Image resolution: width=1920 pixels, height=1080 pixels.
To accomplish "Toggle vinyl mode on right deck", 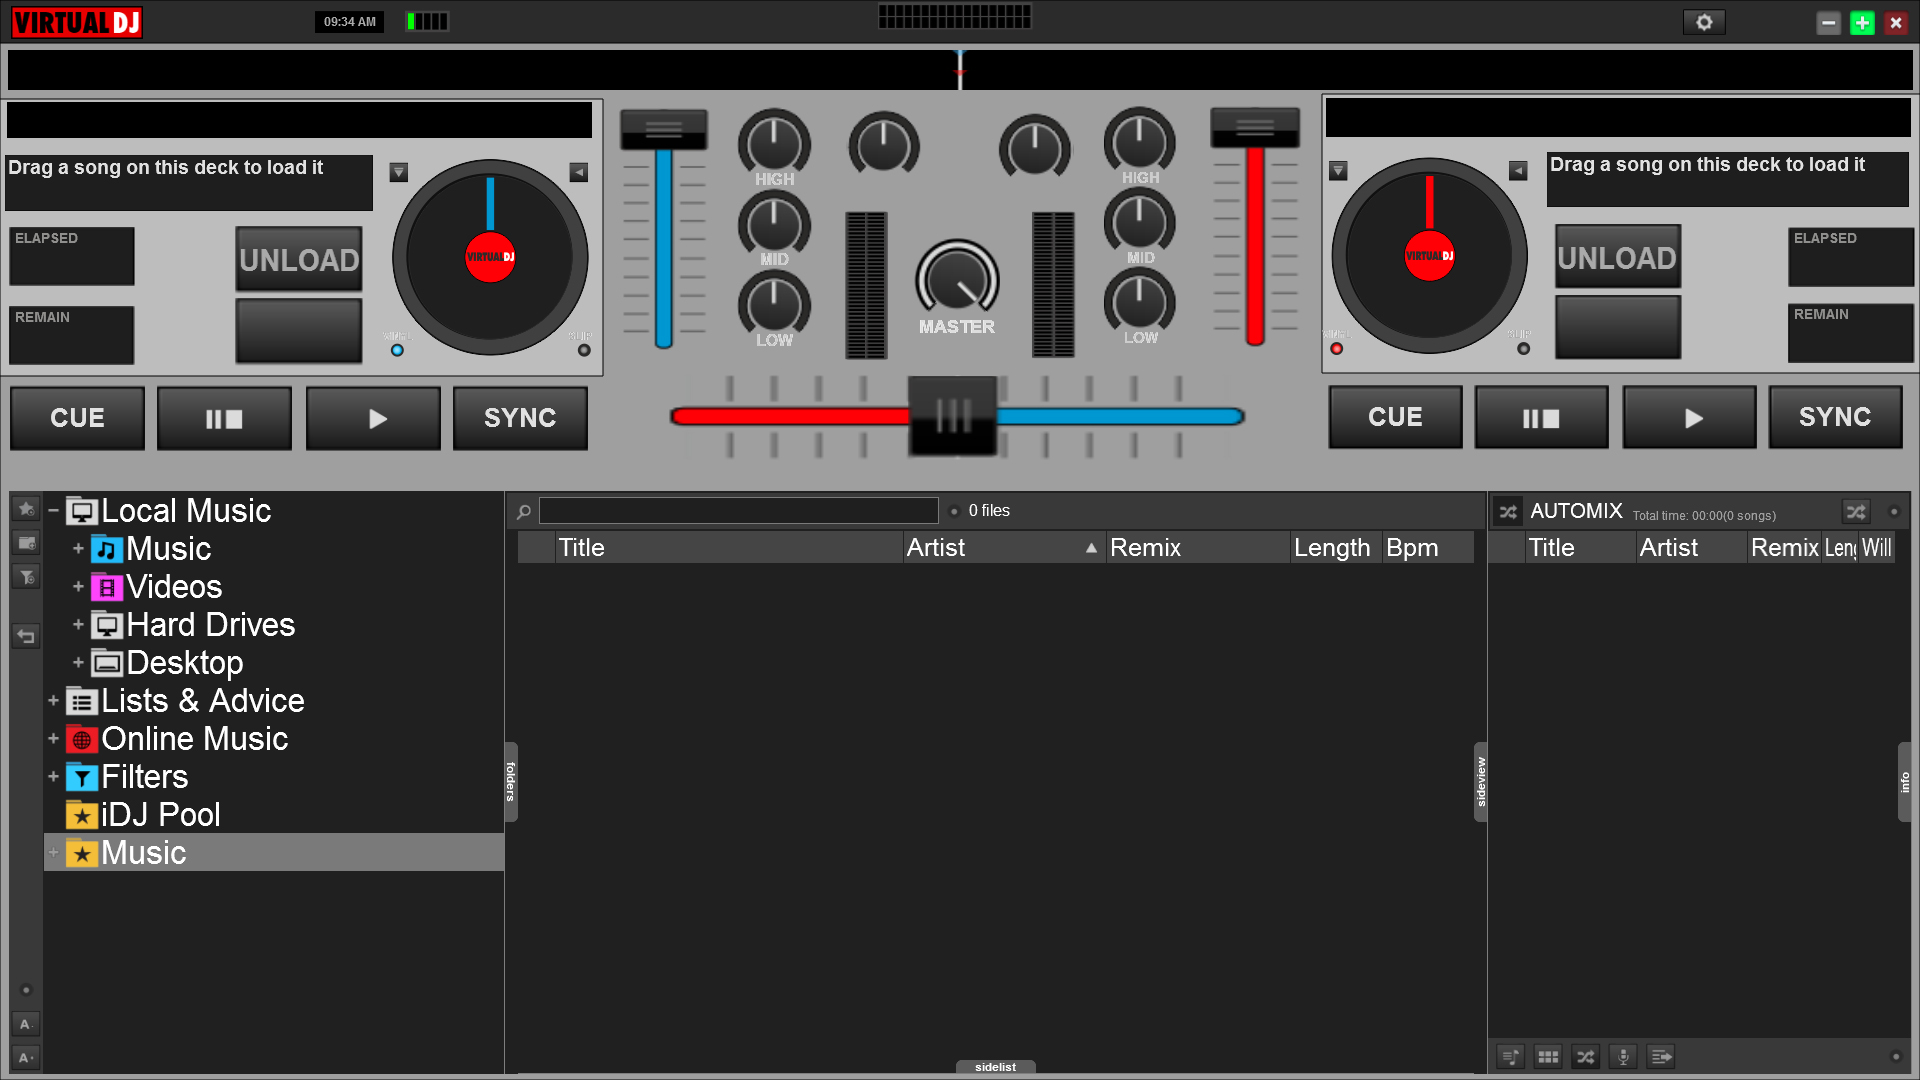I will pyautogui.click(x=1337, y=349).
